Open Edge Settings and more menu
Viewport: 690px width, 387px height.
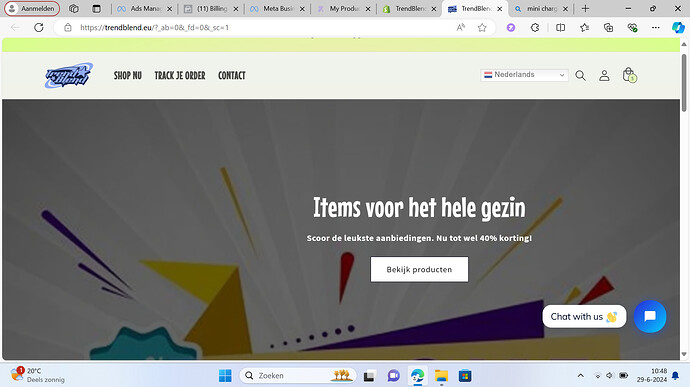(656, 27)
